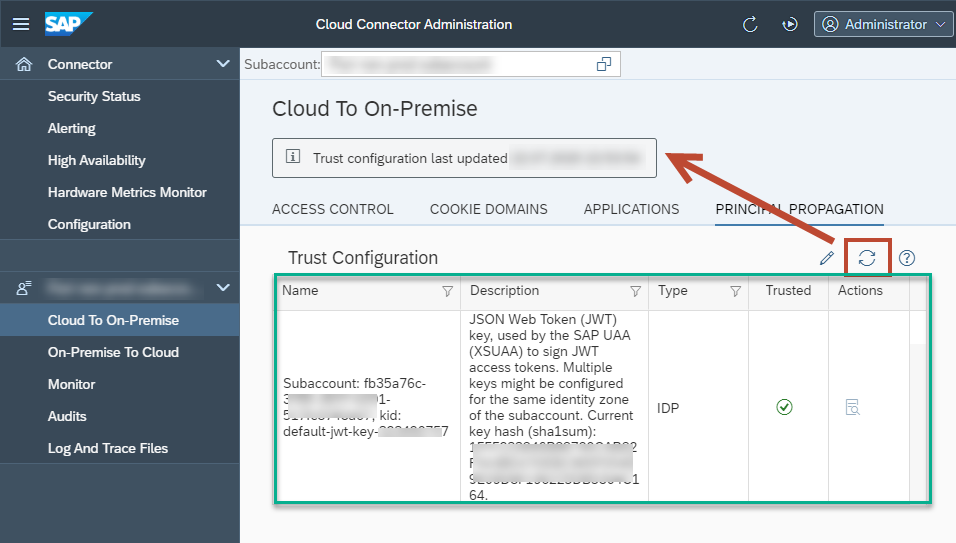Image resolution: width=956 pixels, height=543 pixels.
Task: Click the Type column filter icon
Action: (736, 291)
